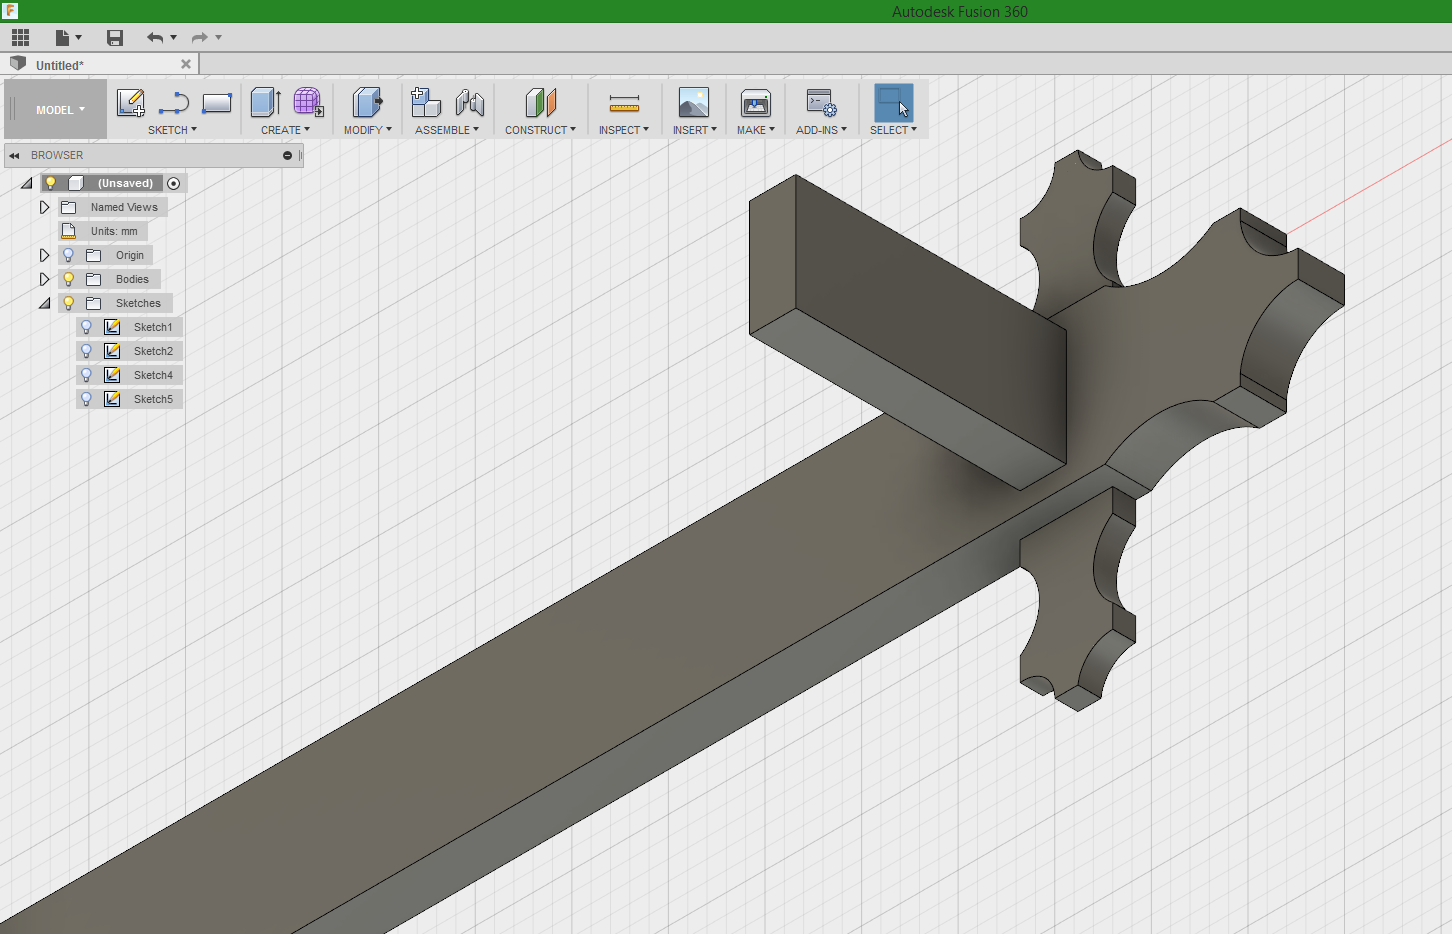Collapse the (Unsaved) root node
Image resolution: width=1452 pixels, height=934 pixels.
pos(27,183)
